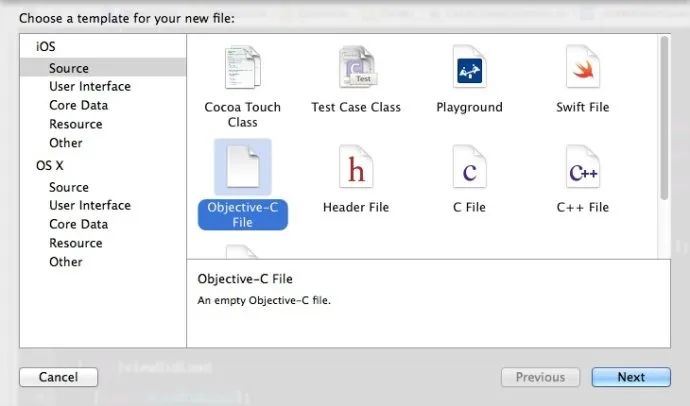Viewport: 690px width, 406px height.
Task: Click the 'Swift File' label text
Action: click(583, 107)
